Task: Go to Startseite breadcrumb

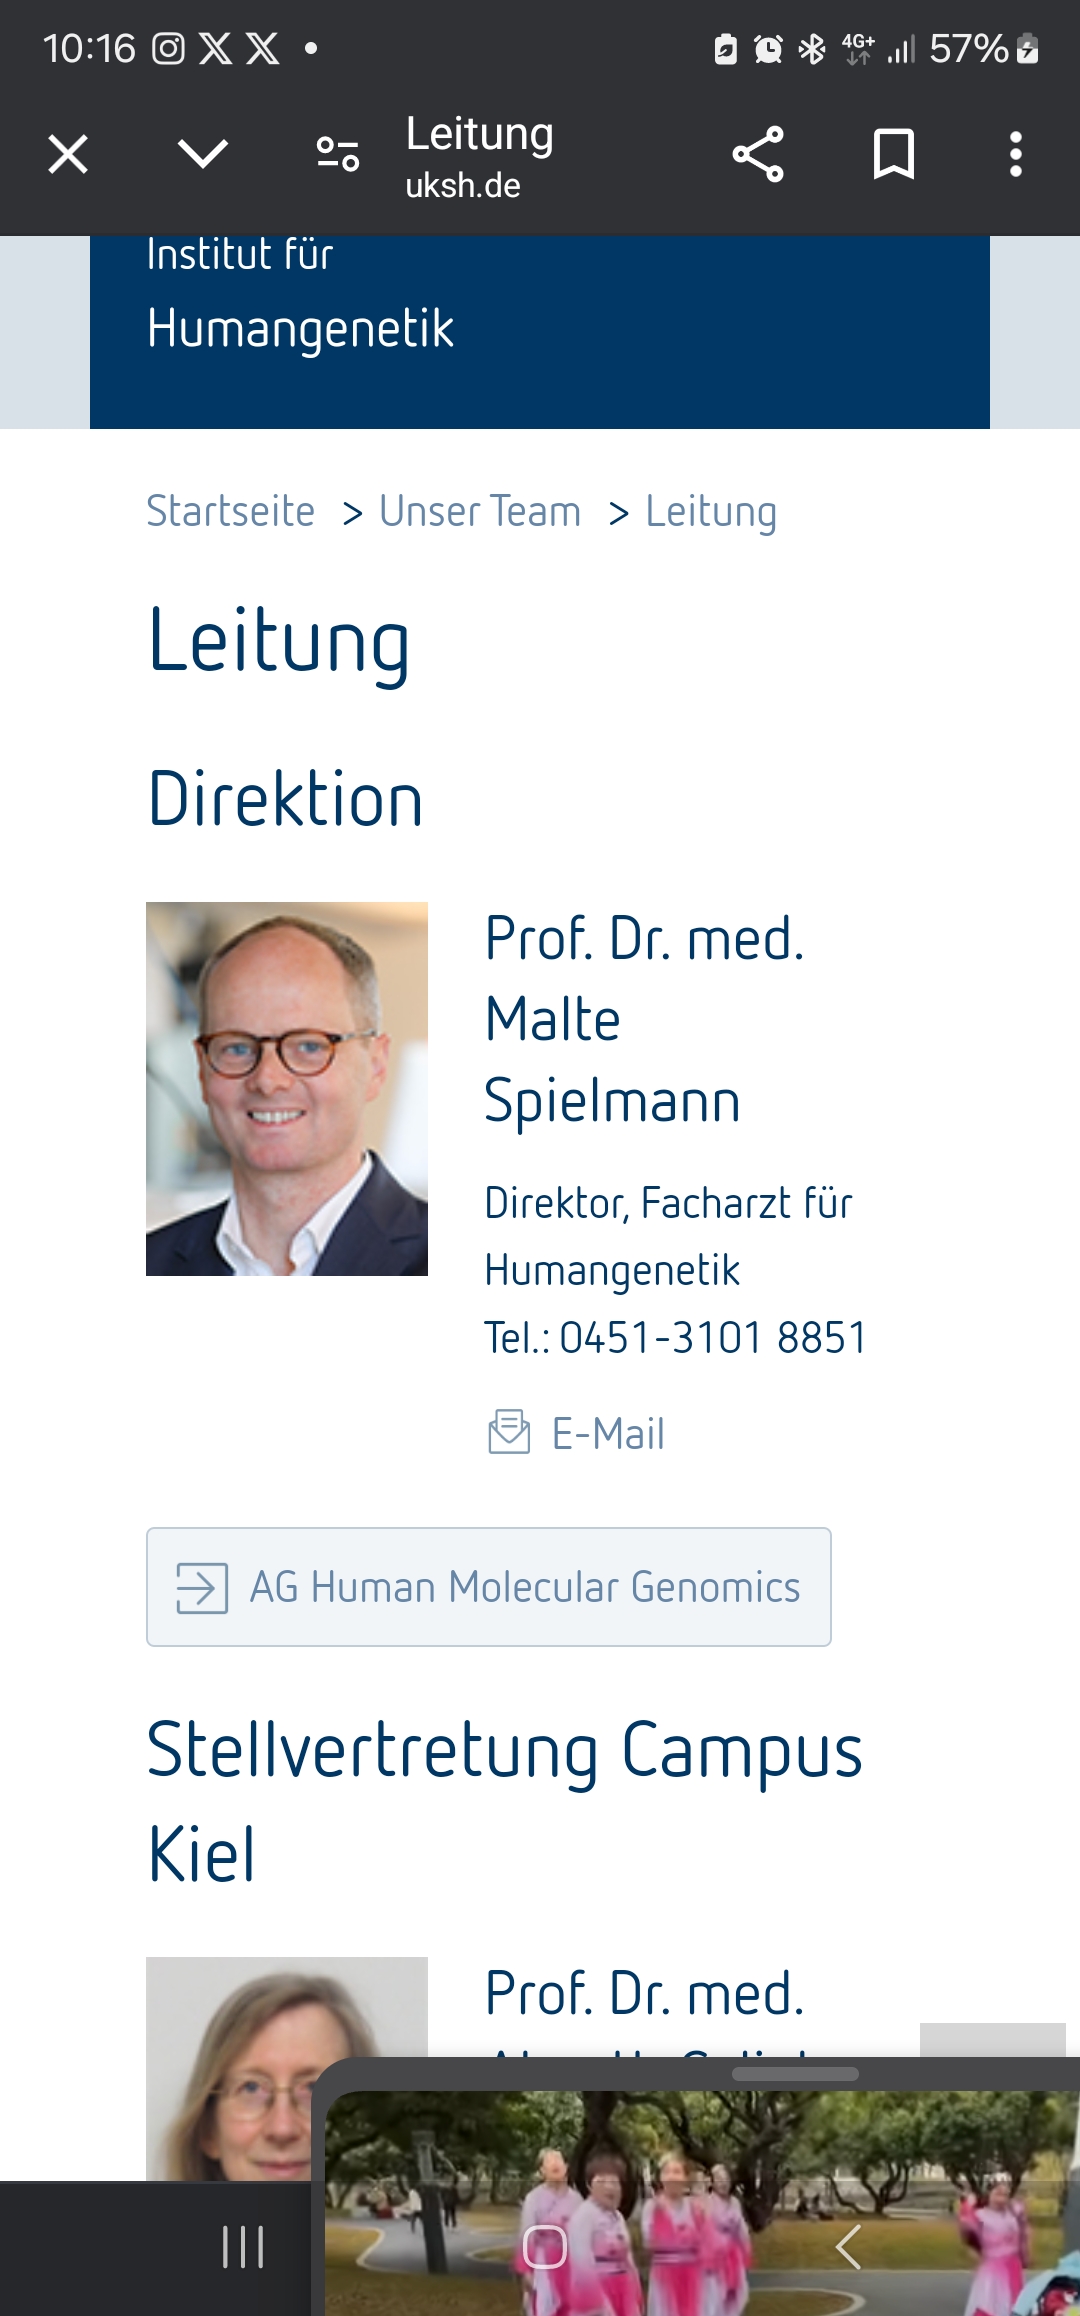Action: (x=231, y=511)
